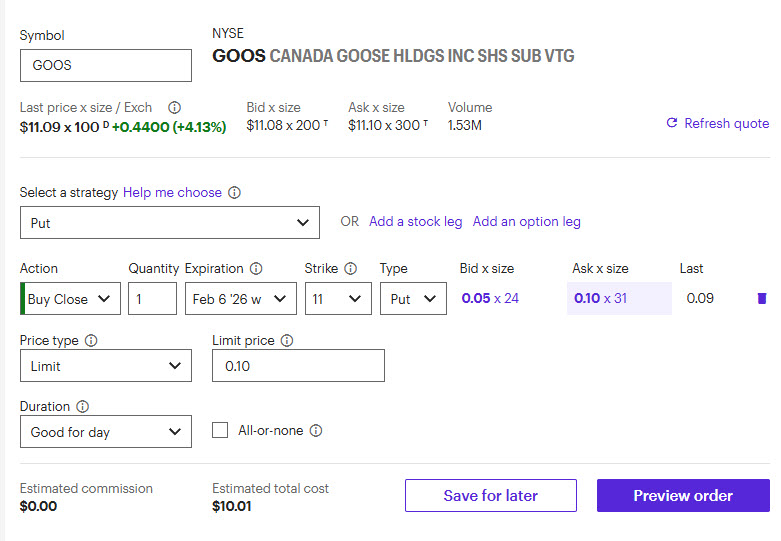Click the Strike info icon

(x=350, y=269)
